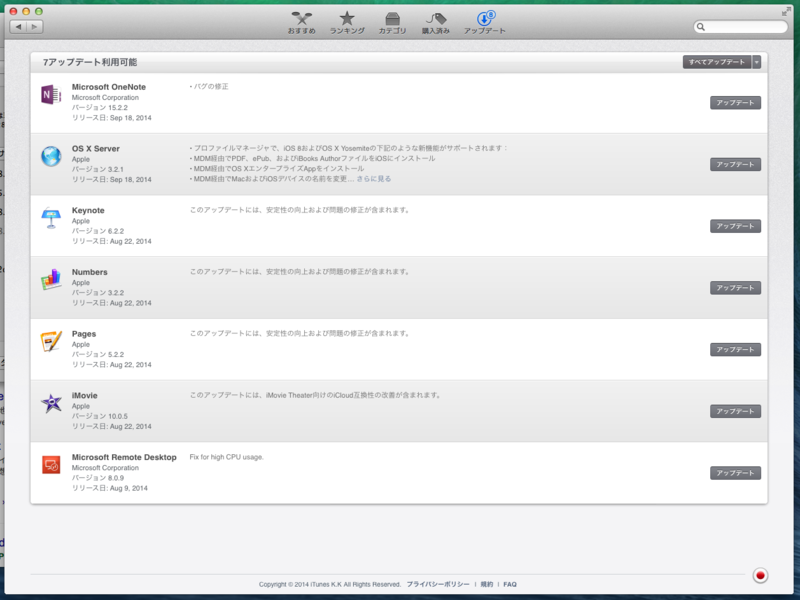Update Microsoft Remote Desktop
800x600 pixels.
click(735, 473)
